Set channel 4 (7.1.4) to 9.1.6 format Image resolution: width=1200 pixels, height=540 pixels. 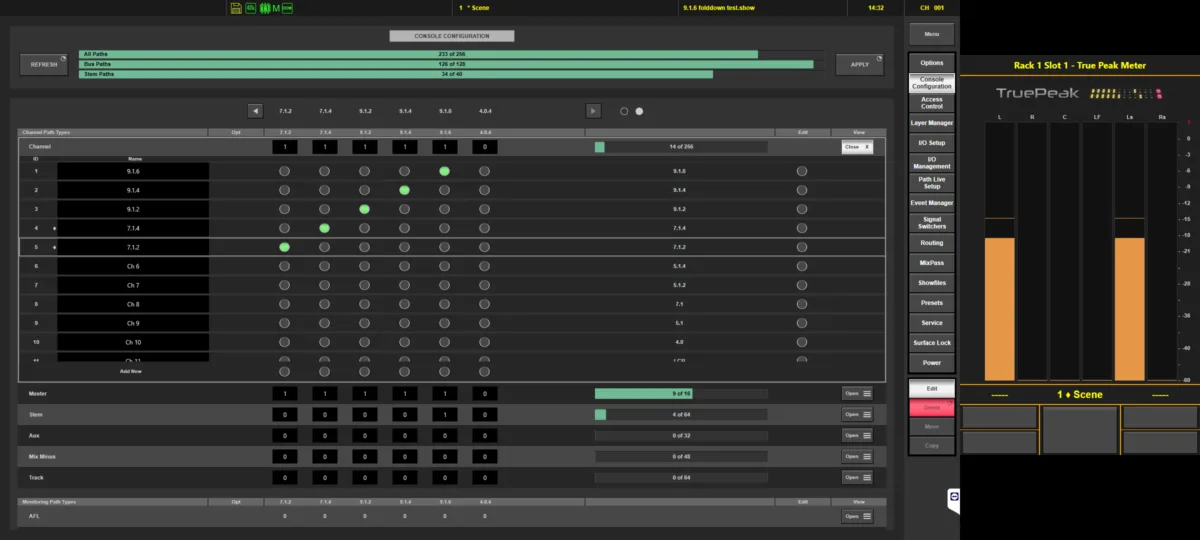pos(444,228)
